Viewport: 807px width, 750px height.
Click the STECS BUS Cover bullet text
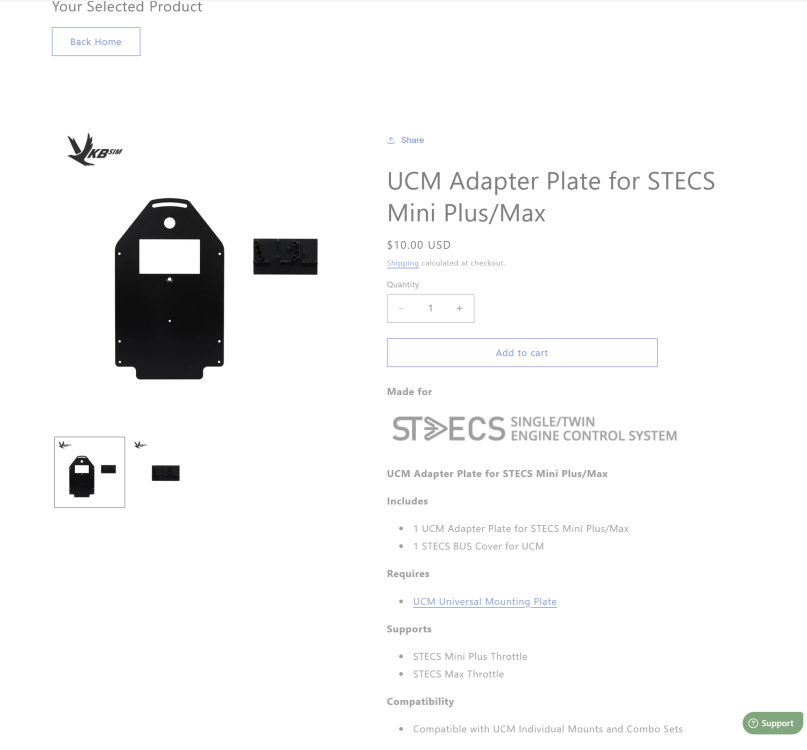[478, 546]
